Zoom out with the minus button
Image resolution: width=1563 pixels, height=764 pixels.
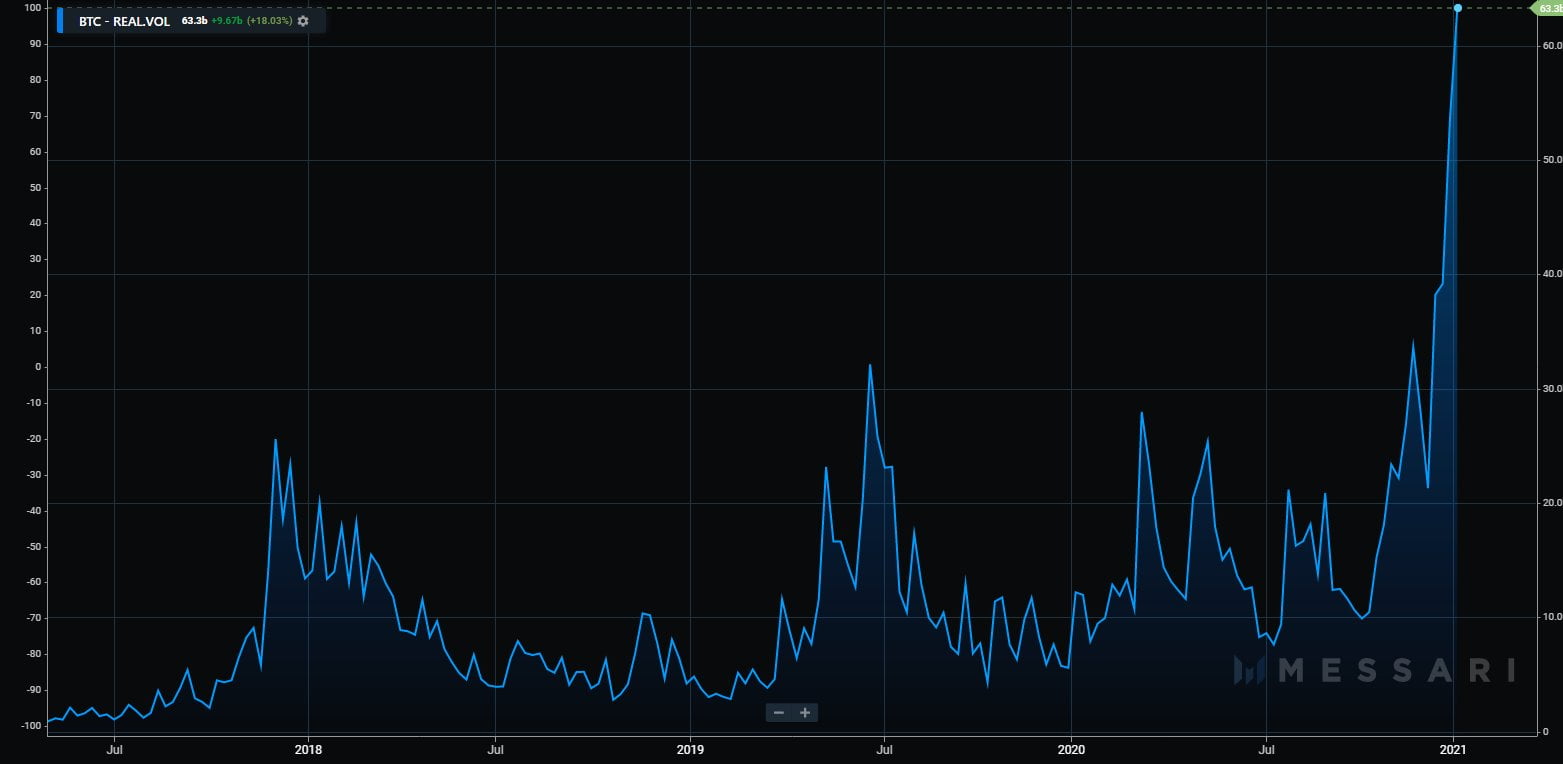tap(779, 713)
